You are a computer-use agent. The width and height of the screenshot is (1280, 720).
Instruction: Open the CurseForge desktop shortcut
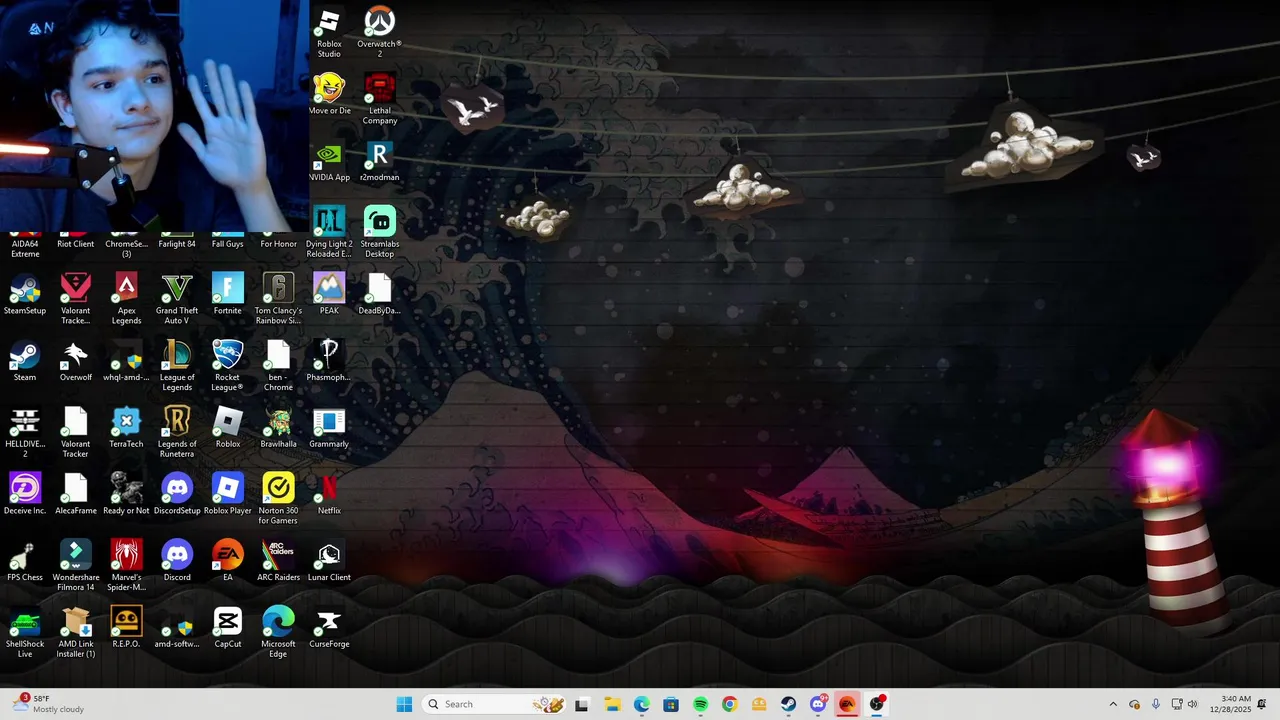(x=329, y=628)
